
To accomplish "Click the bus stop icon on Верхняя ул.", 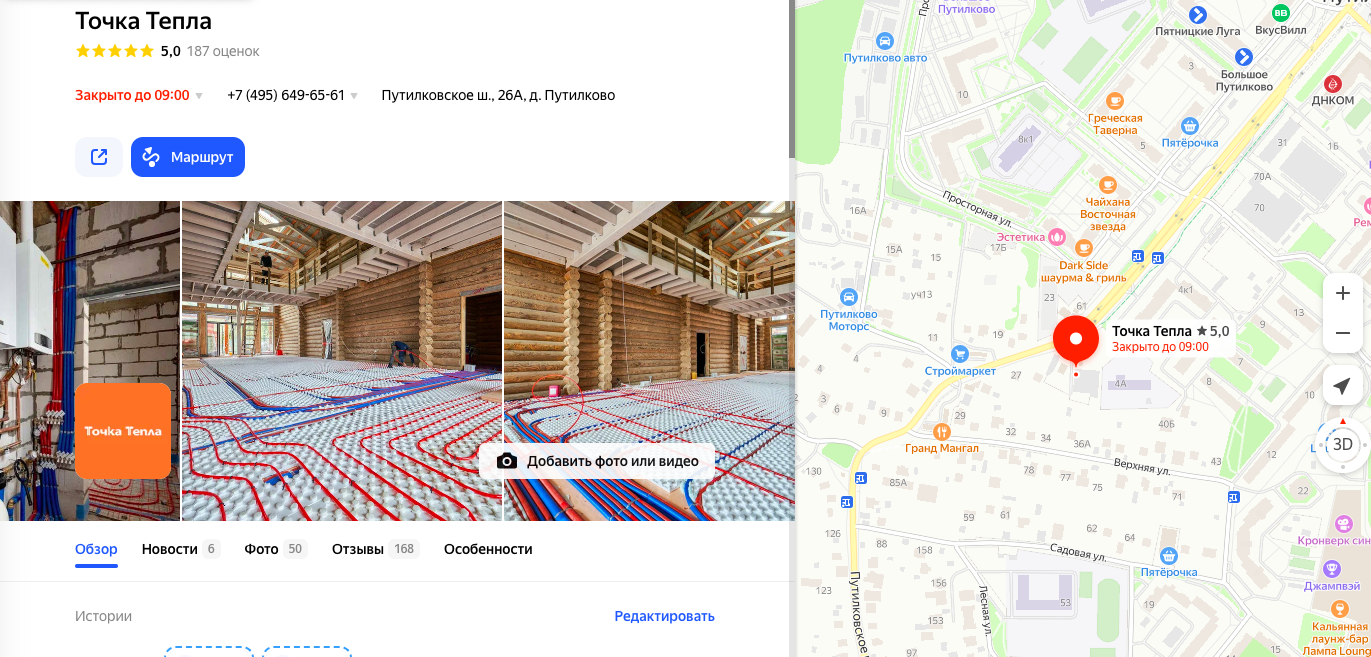I will [x=1232, y=496].
